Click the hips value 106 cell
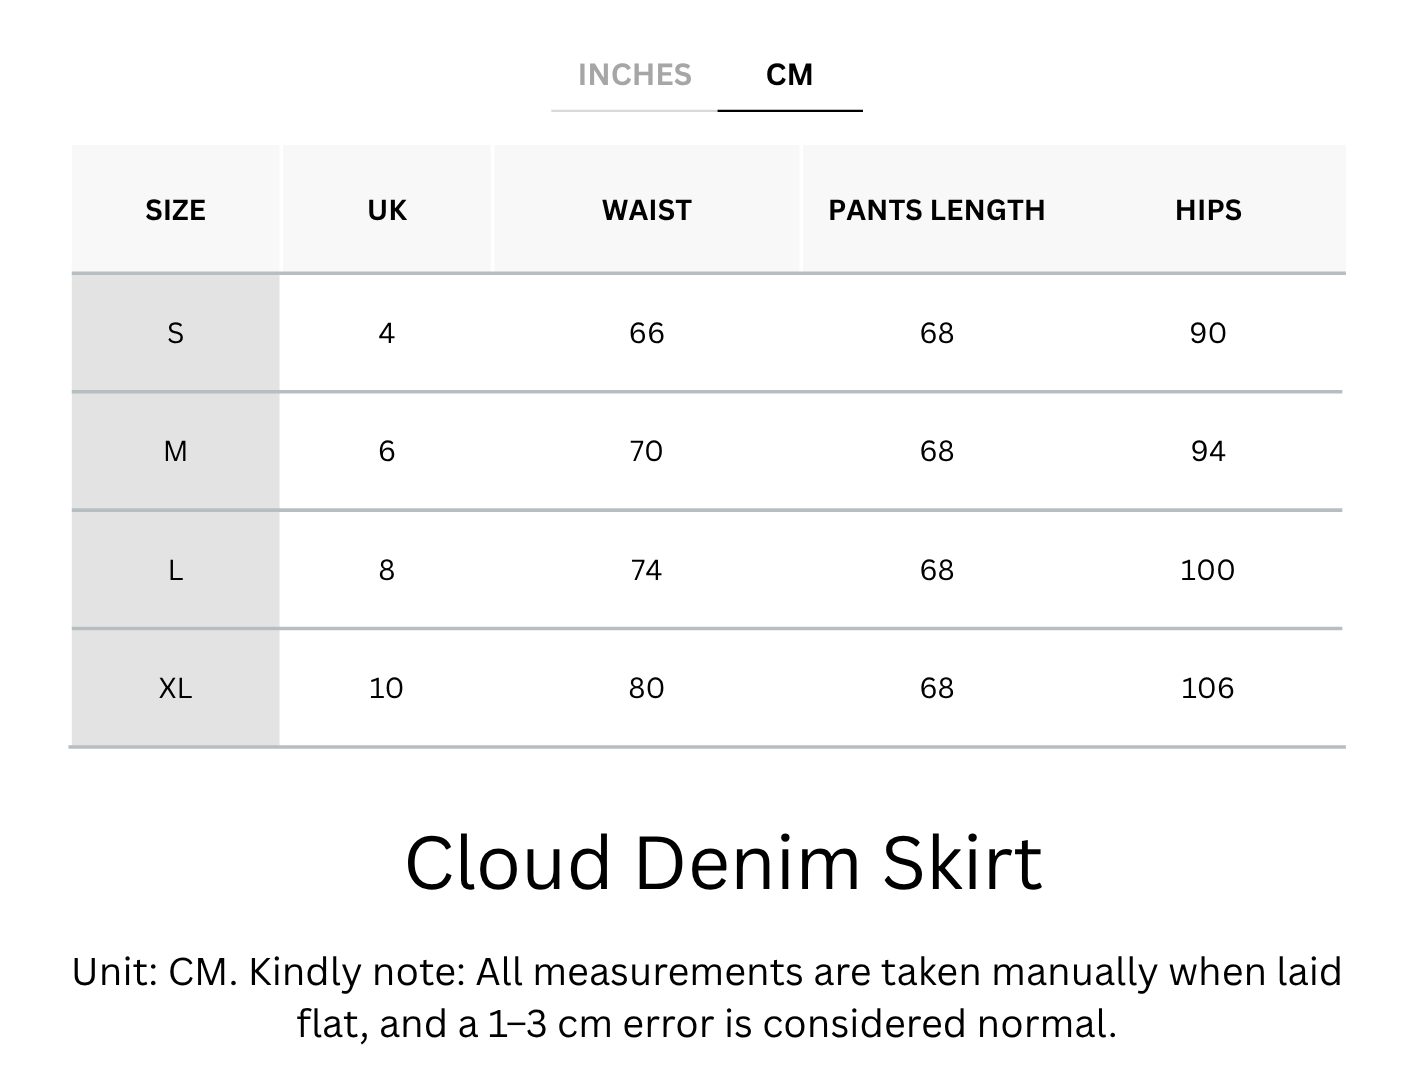 [x=1208, y=688]
